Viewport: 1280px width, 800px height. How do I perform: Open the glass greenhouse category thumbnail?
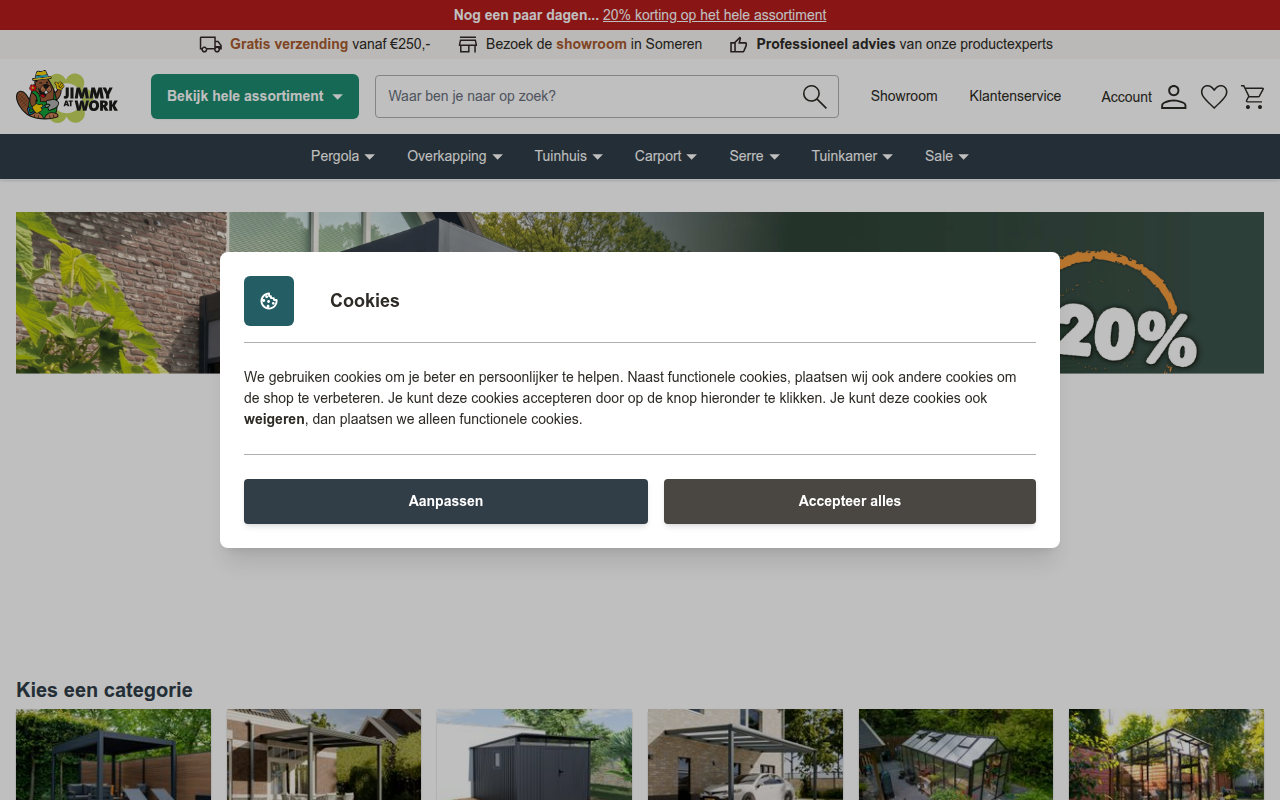(956, 755)
